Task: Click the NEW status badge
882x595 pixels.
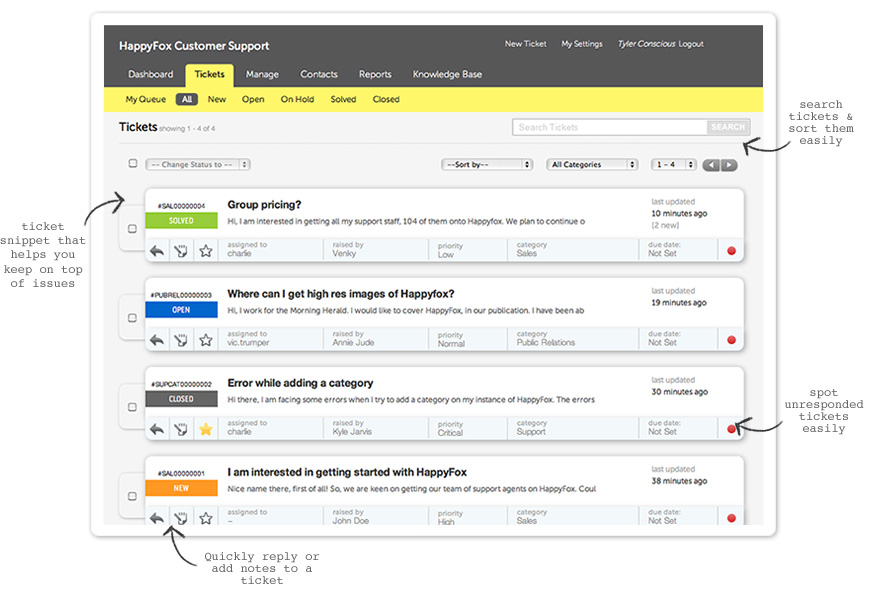Action: tap(181, 488)
